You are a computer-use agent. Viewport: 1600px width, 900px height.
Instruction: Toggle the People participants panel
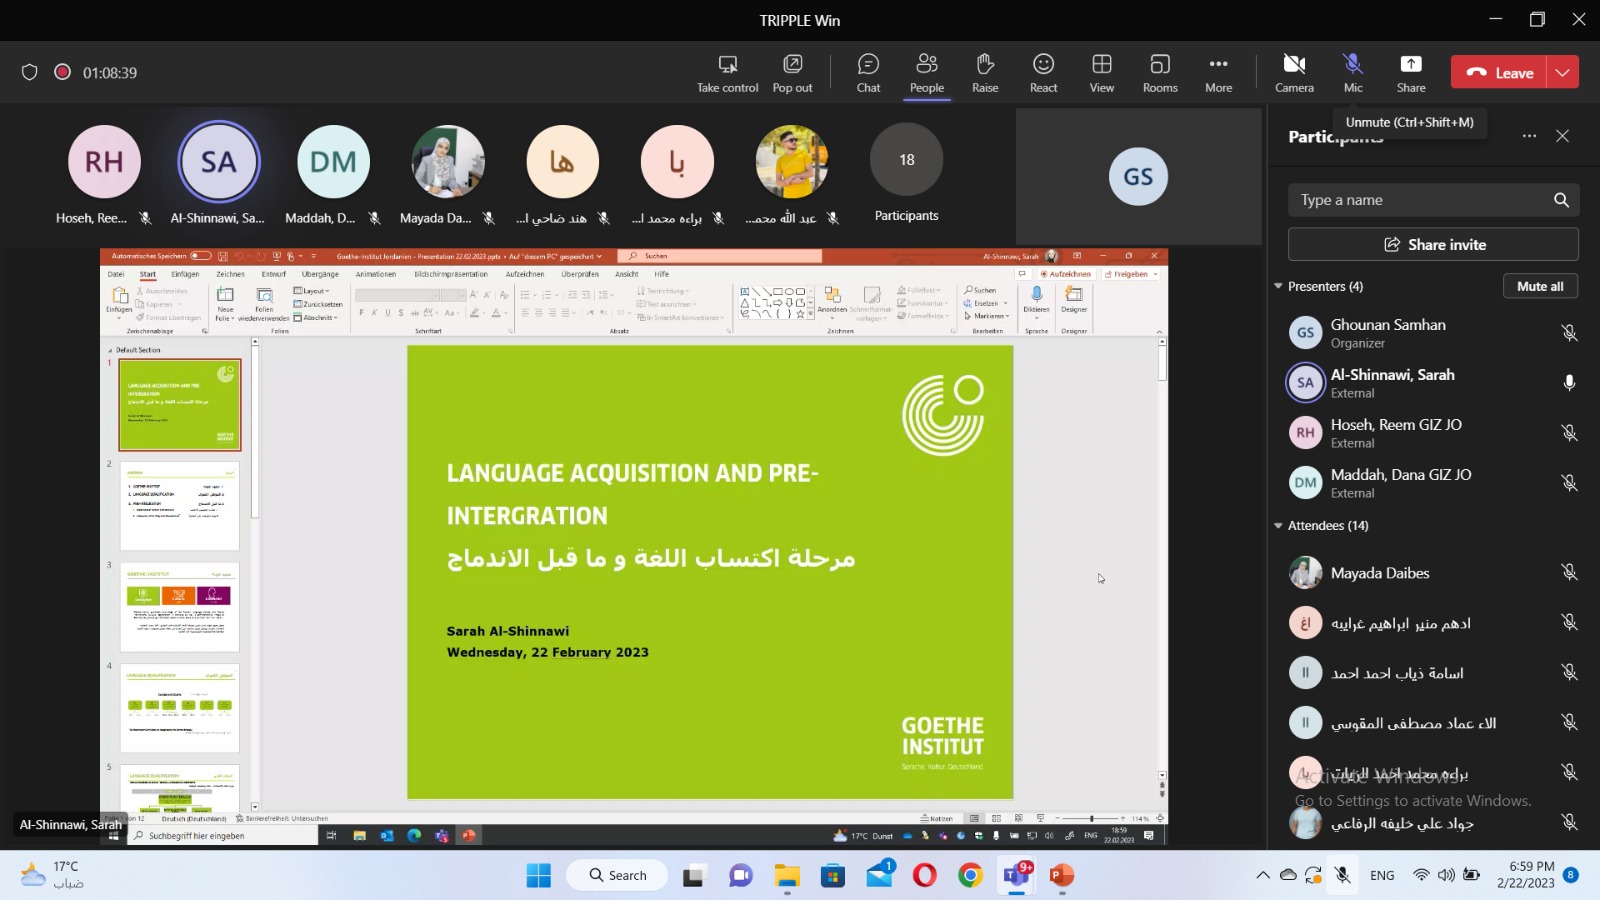pos(926,73)
